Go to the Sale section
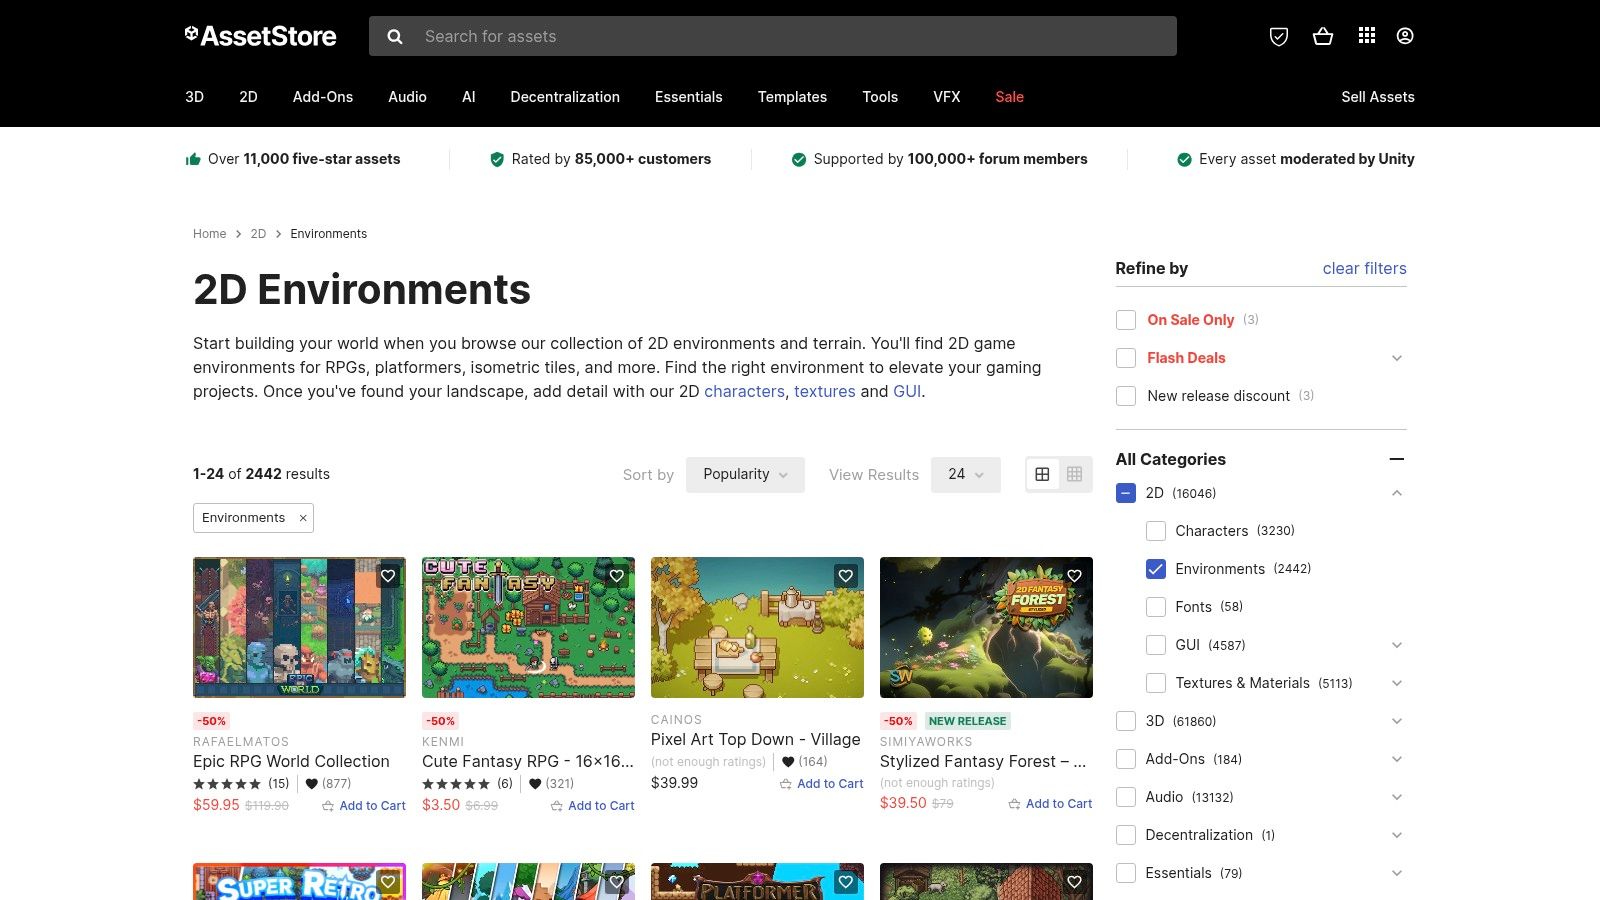 pyautogui.click(x=1009, y=97)
